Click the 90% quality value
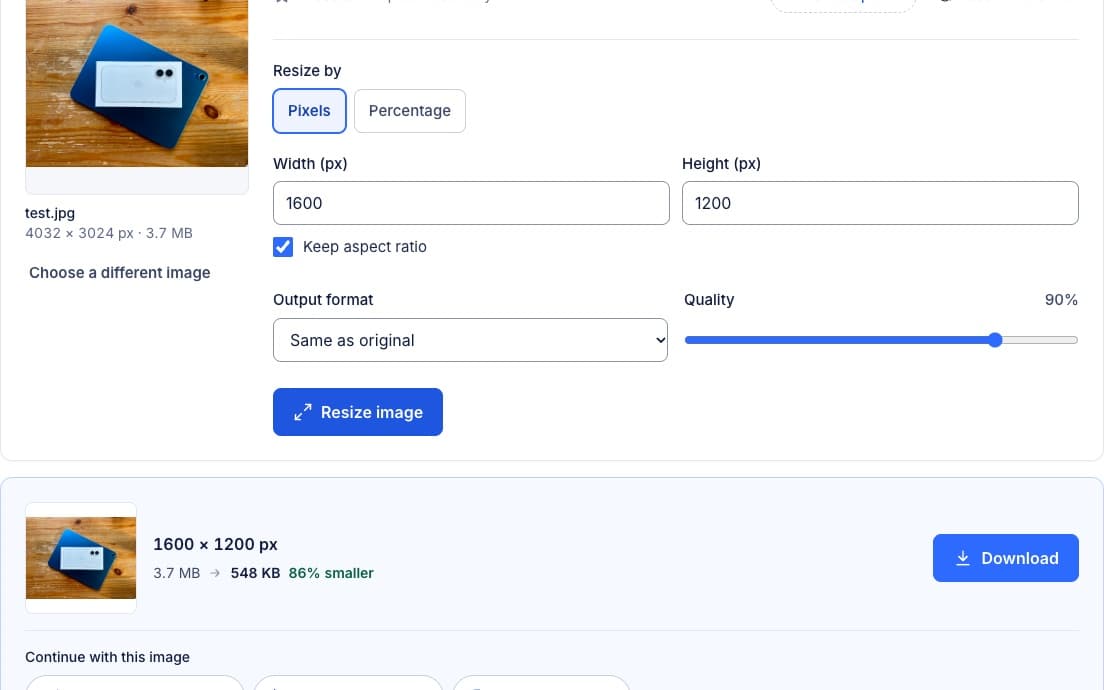 [1061, 300]
